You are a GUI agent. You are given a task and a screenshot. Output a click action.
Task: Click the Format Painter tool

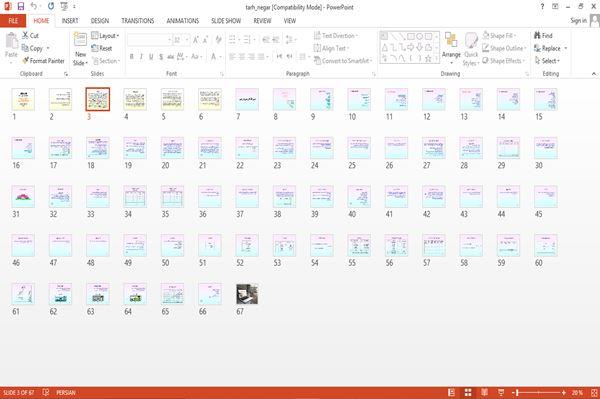click(43, 61)
